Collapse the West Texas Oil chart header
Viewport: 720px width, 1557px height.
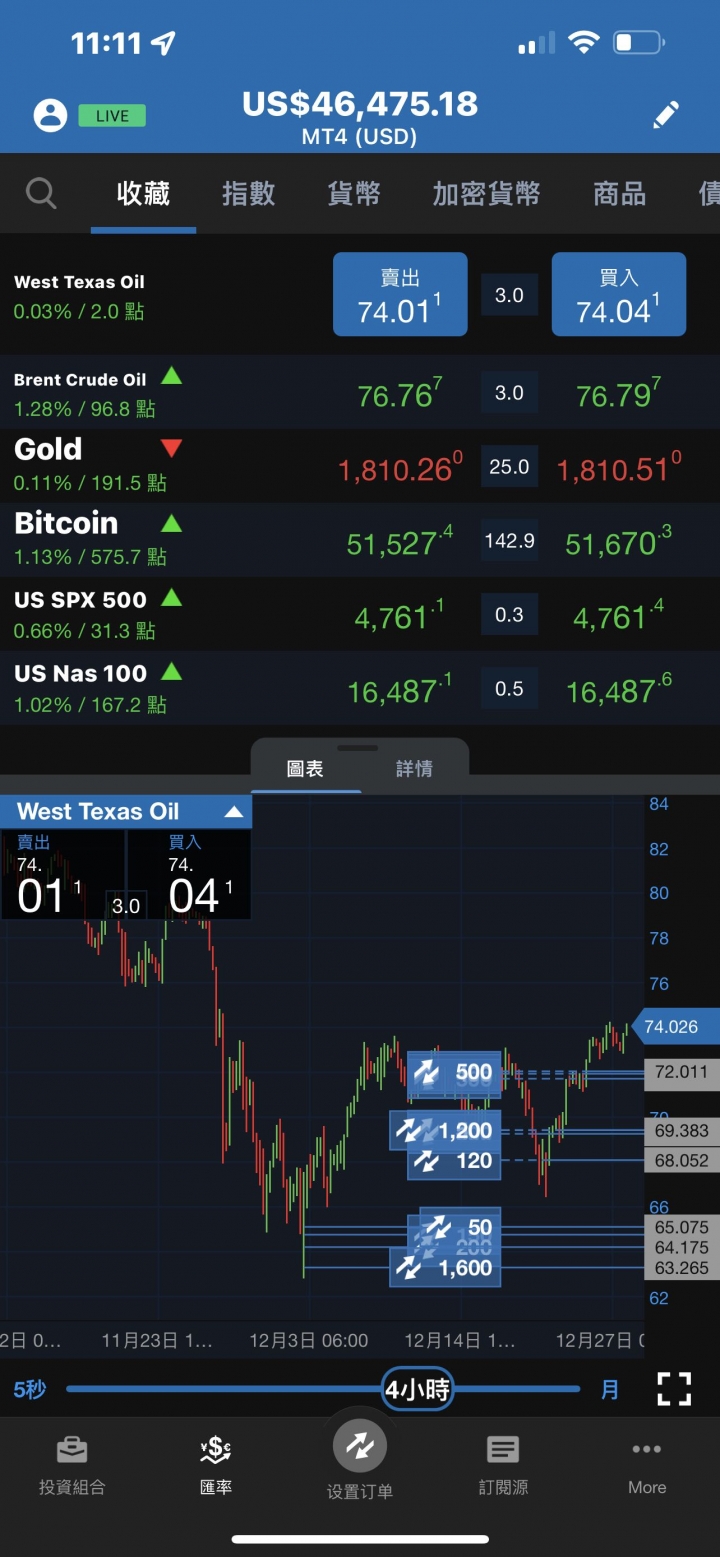233,812
